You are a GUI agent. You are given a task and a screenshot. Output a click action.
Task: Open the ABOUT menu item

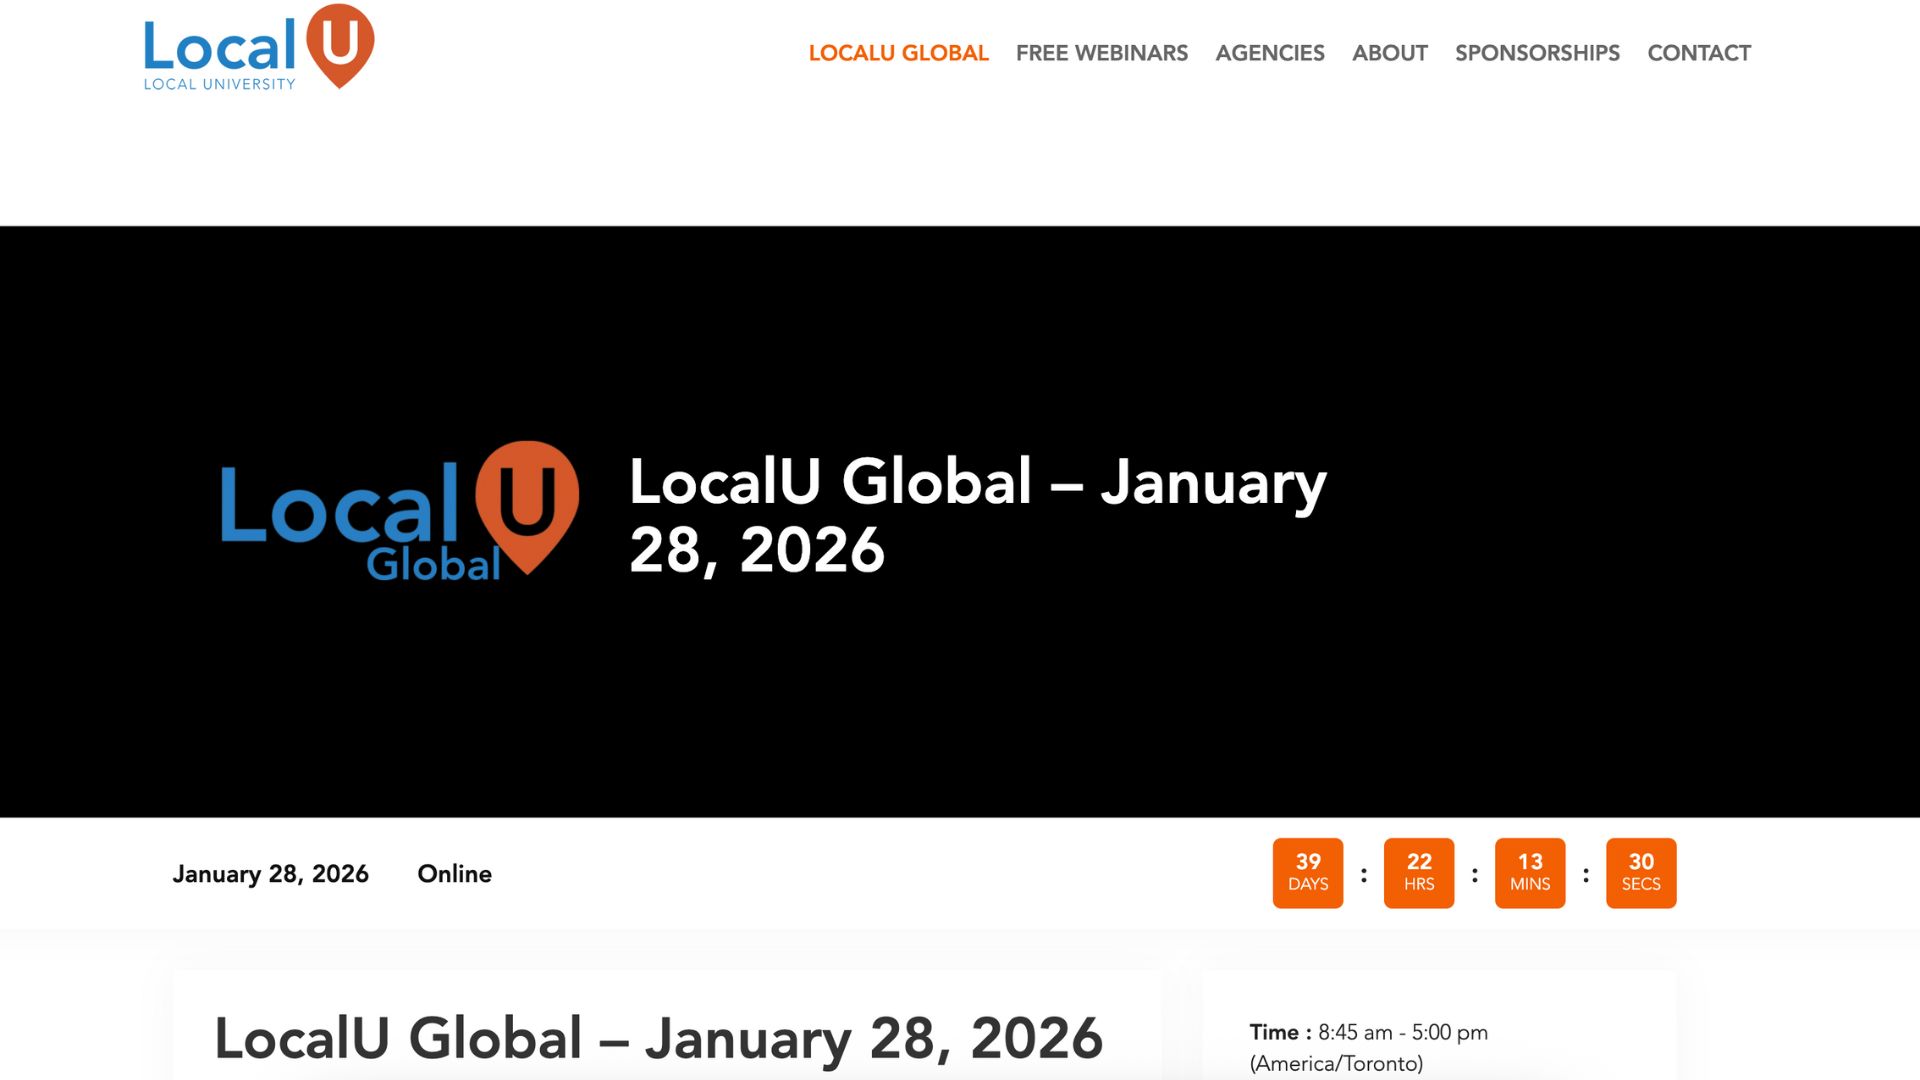pyautogui.click(x=1389, y=53)
